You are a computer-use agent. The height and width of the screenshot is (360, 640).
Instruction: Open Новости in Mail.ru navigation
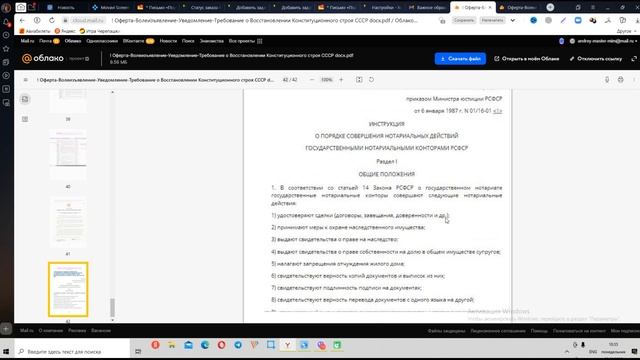(168, 41)
